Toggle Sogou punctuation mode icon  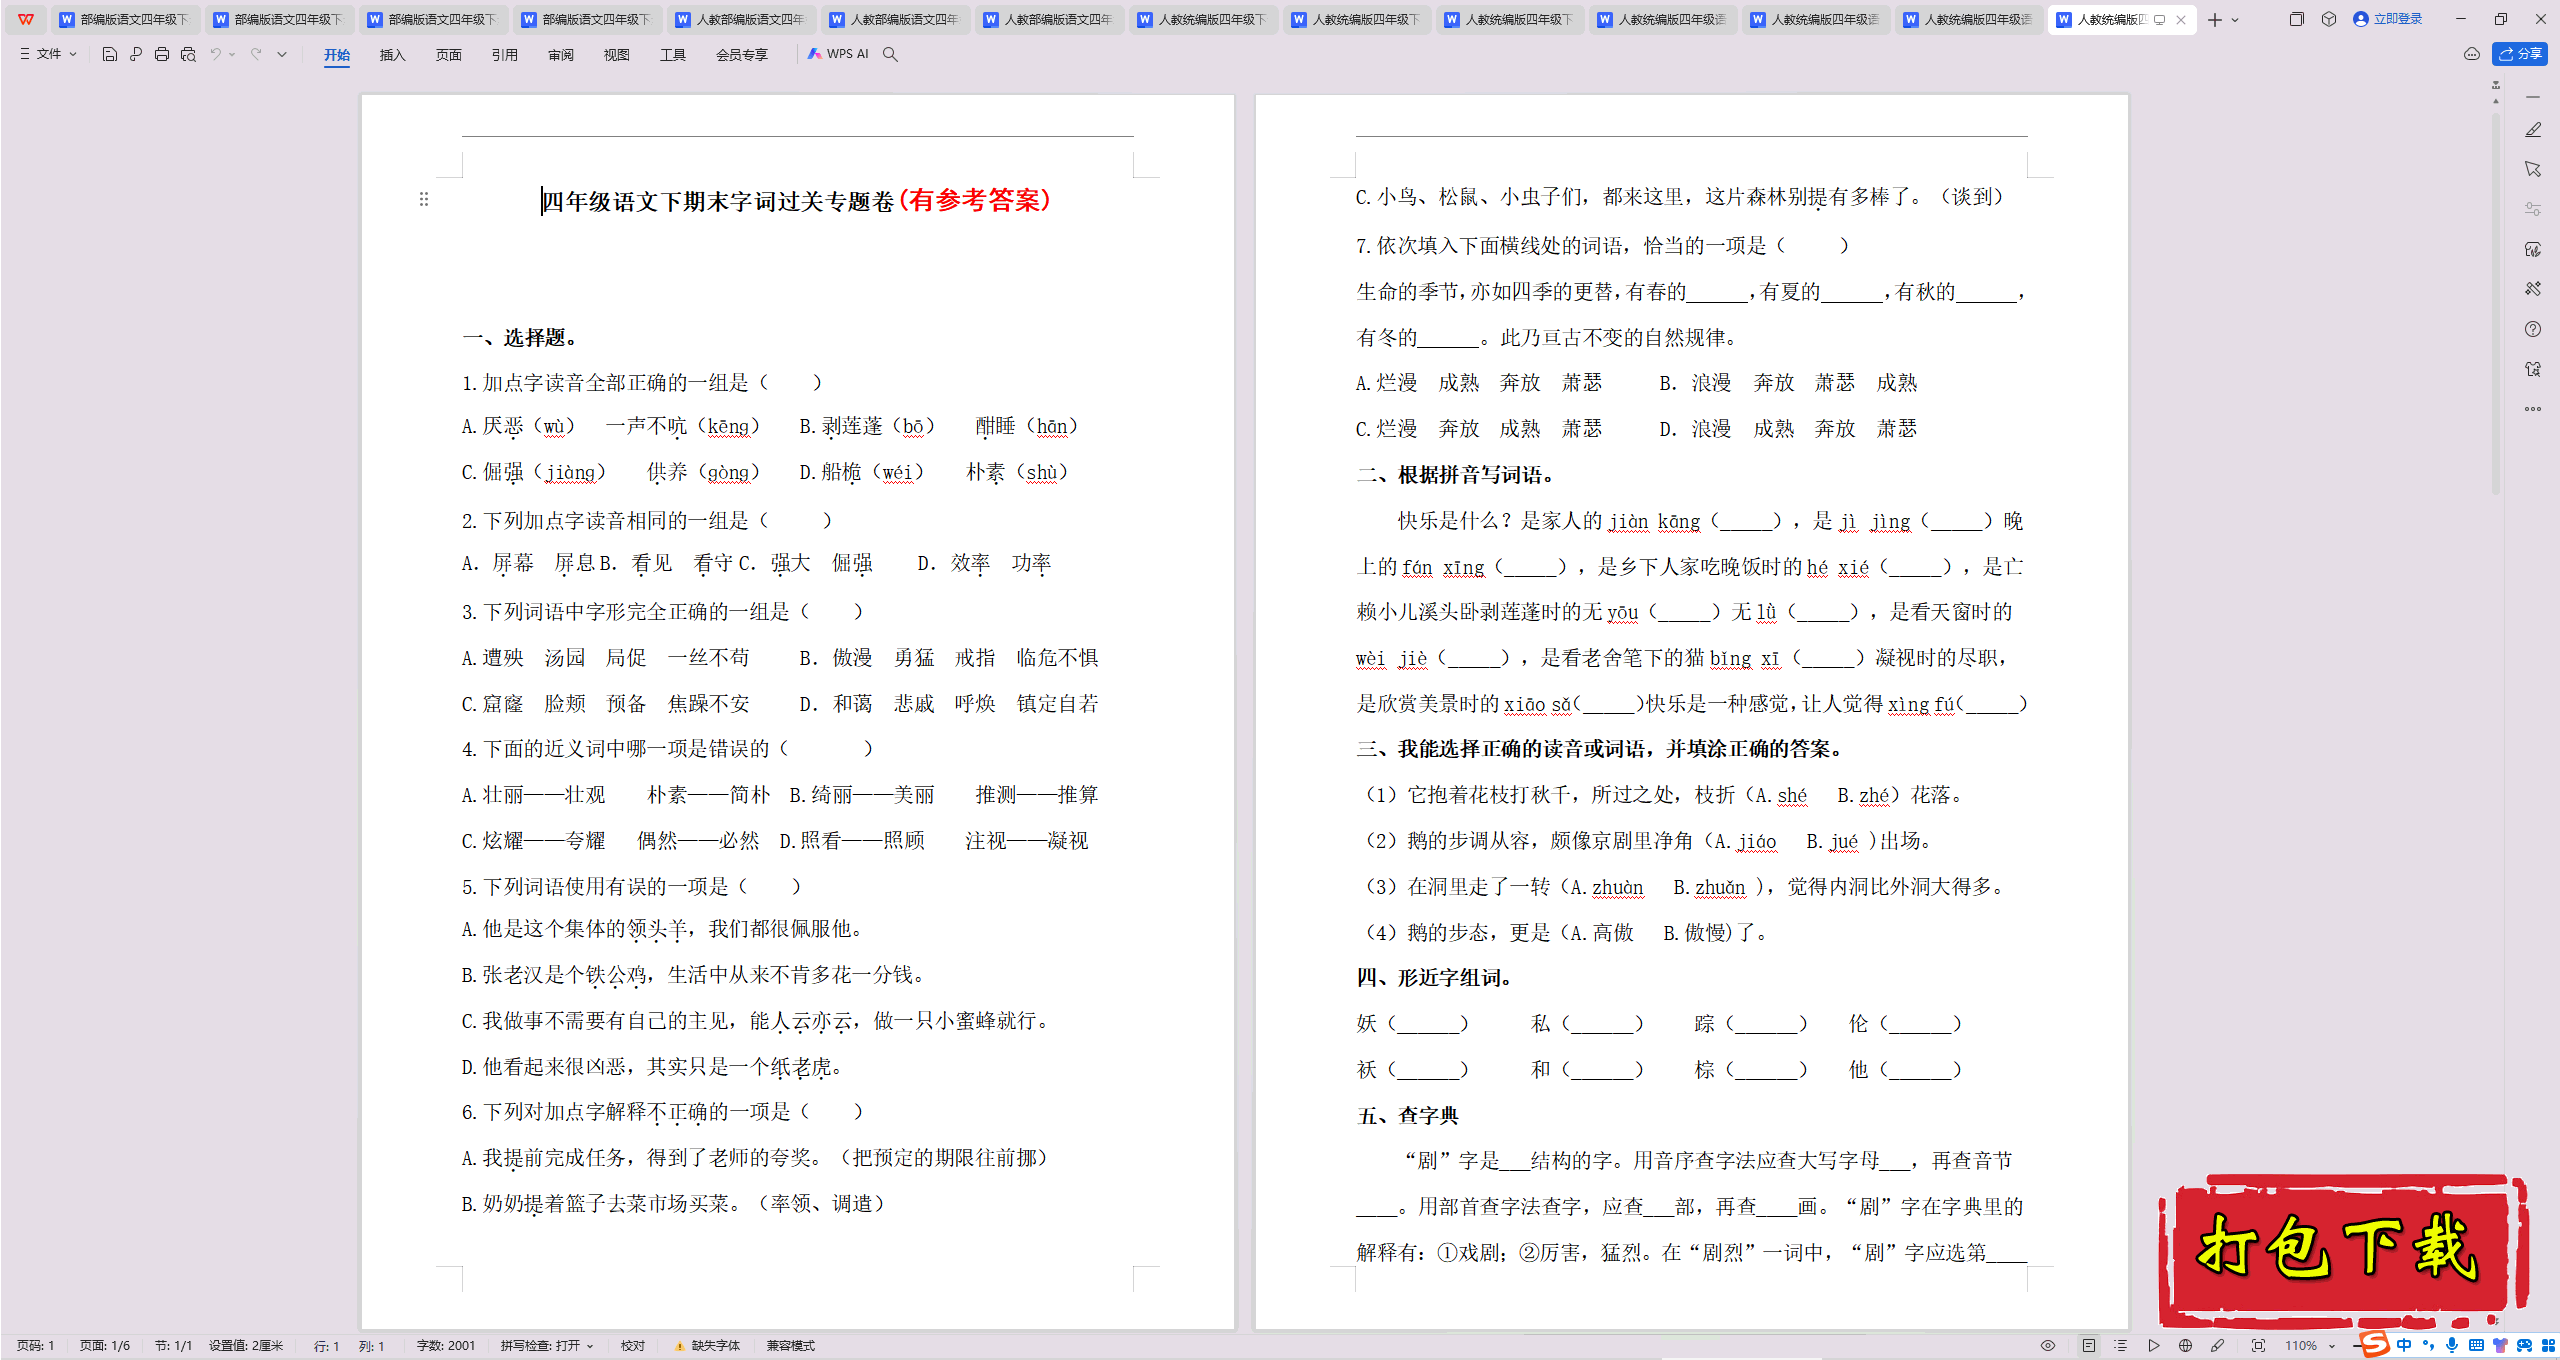point(2428,1345)
